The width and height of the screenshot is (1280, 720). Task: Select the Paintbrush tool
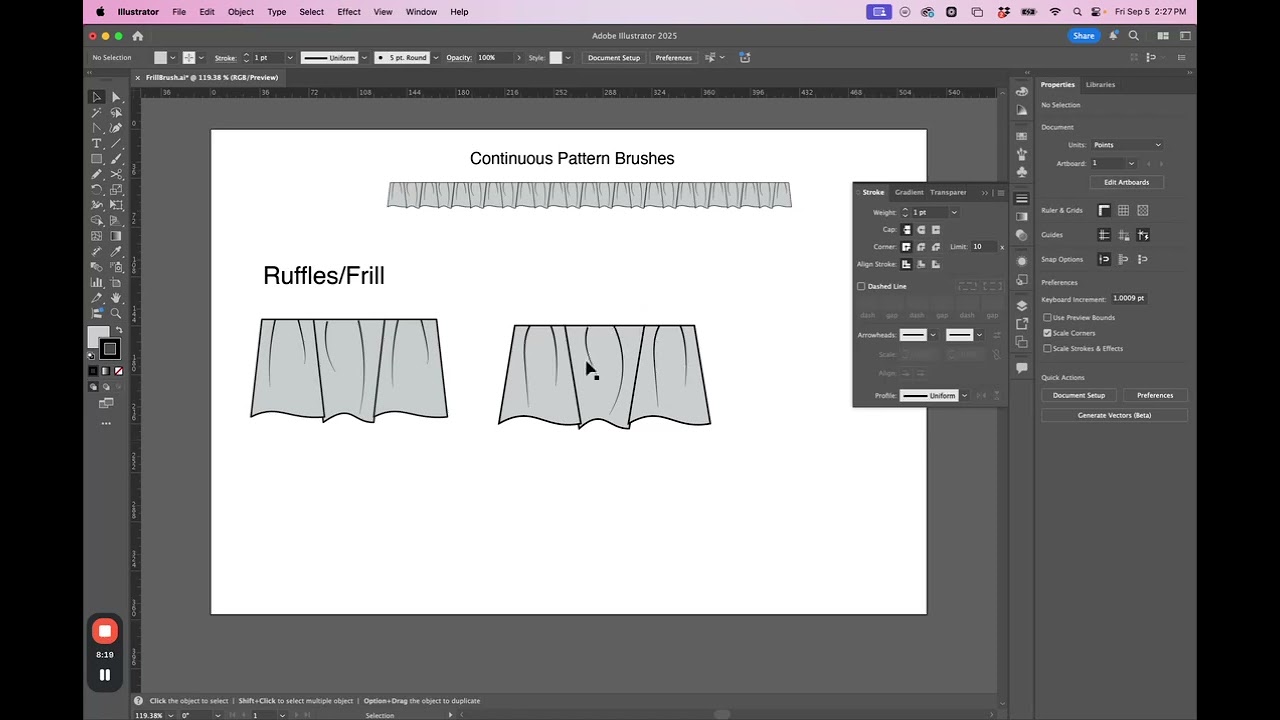pyautogui.click(x=116, y=159)
